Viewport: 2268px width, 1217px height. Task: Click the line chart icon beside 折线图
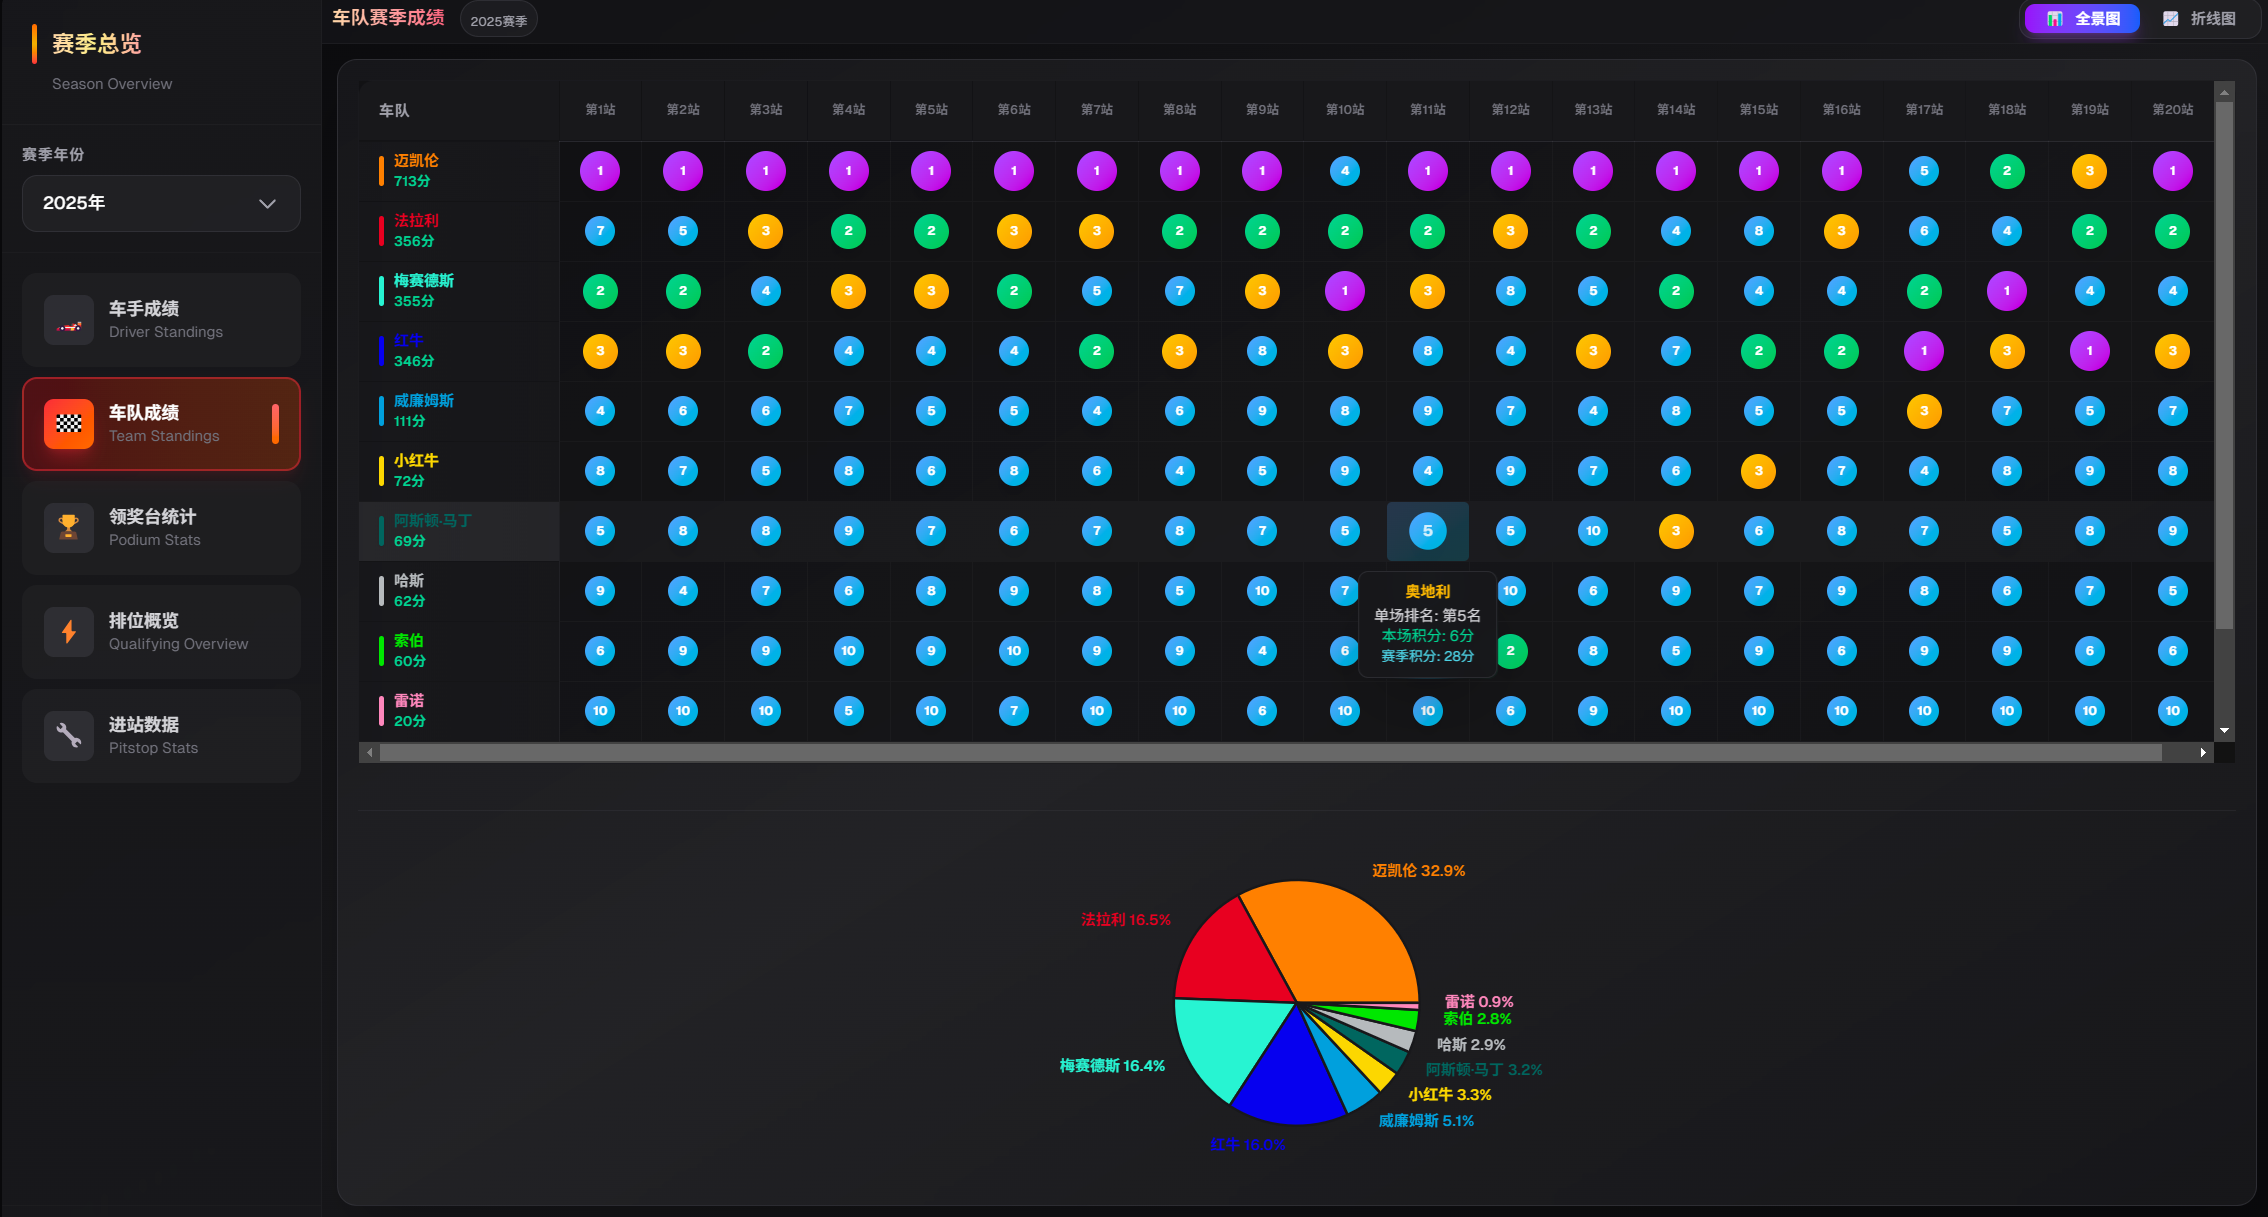point(2170,19)
